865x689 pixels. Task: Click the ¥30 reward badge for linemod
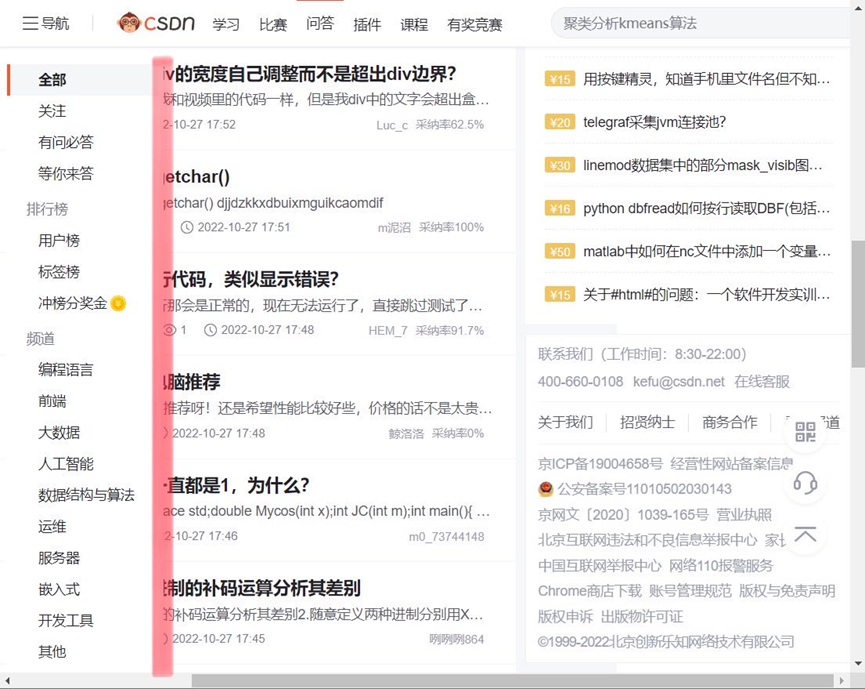pos(559,165)
